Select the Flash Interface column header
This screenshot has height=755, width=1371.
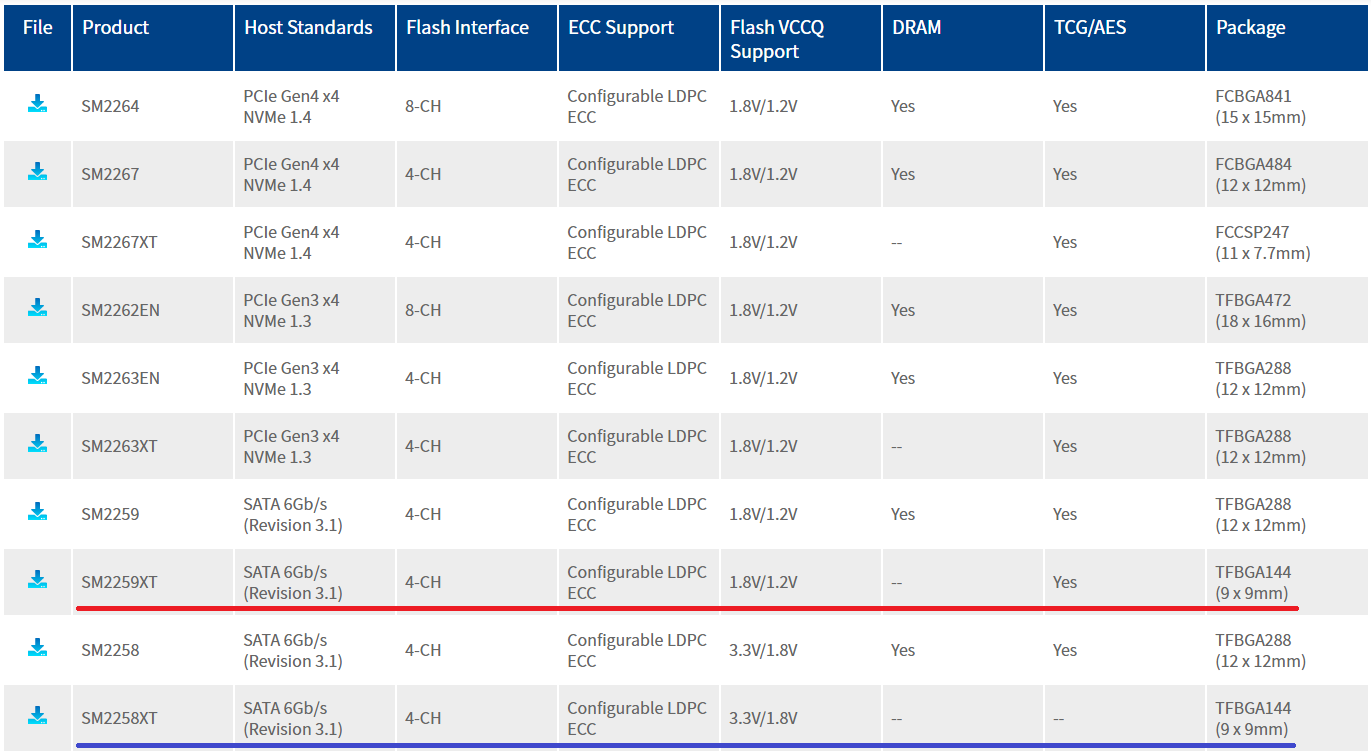pos(467,28)
